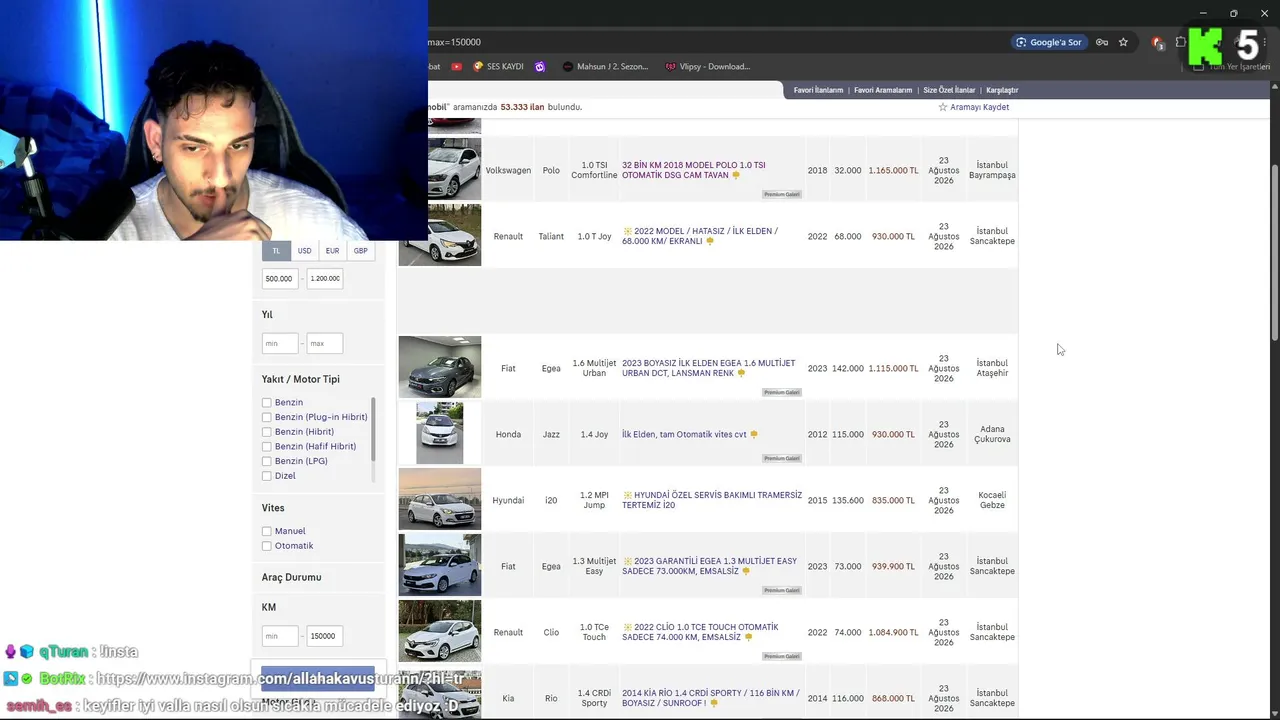Viewport: 1280px width, 720px height.
Task: Expand the Araç Durumu filter section
Action: click(291, 577)
